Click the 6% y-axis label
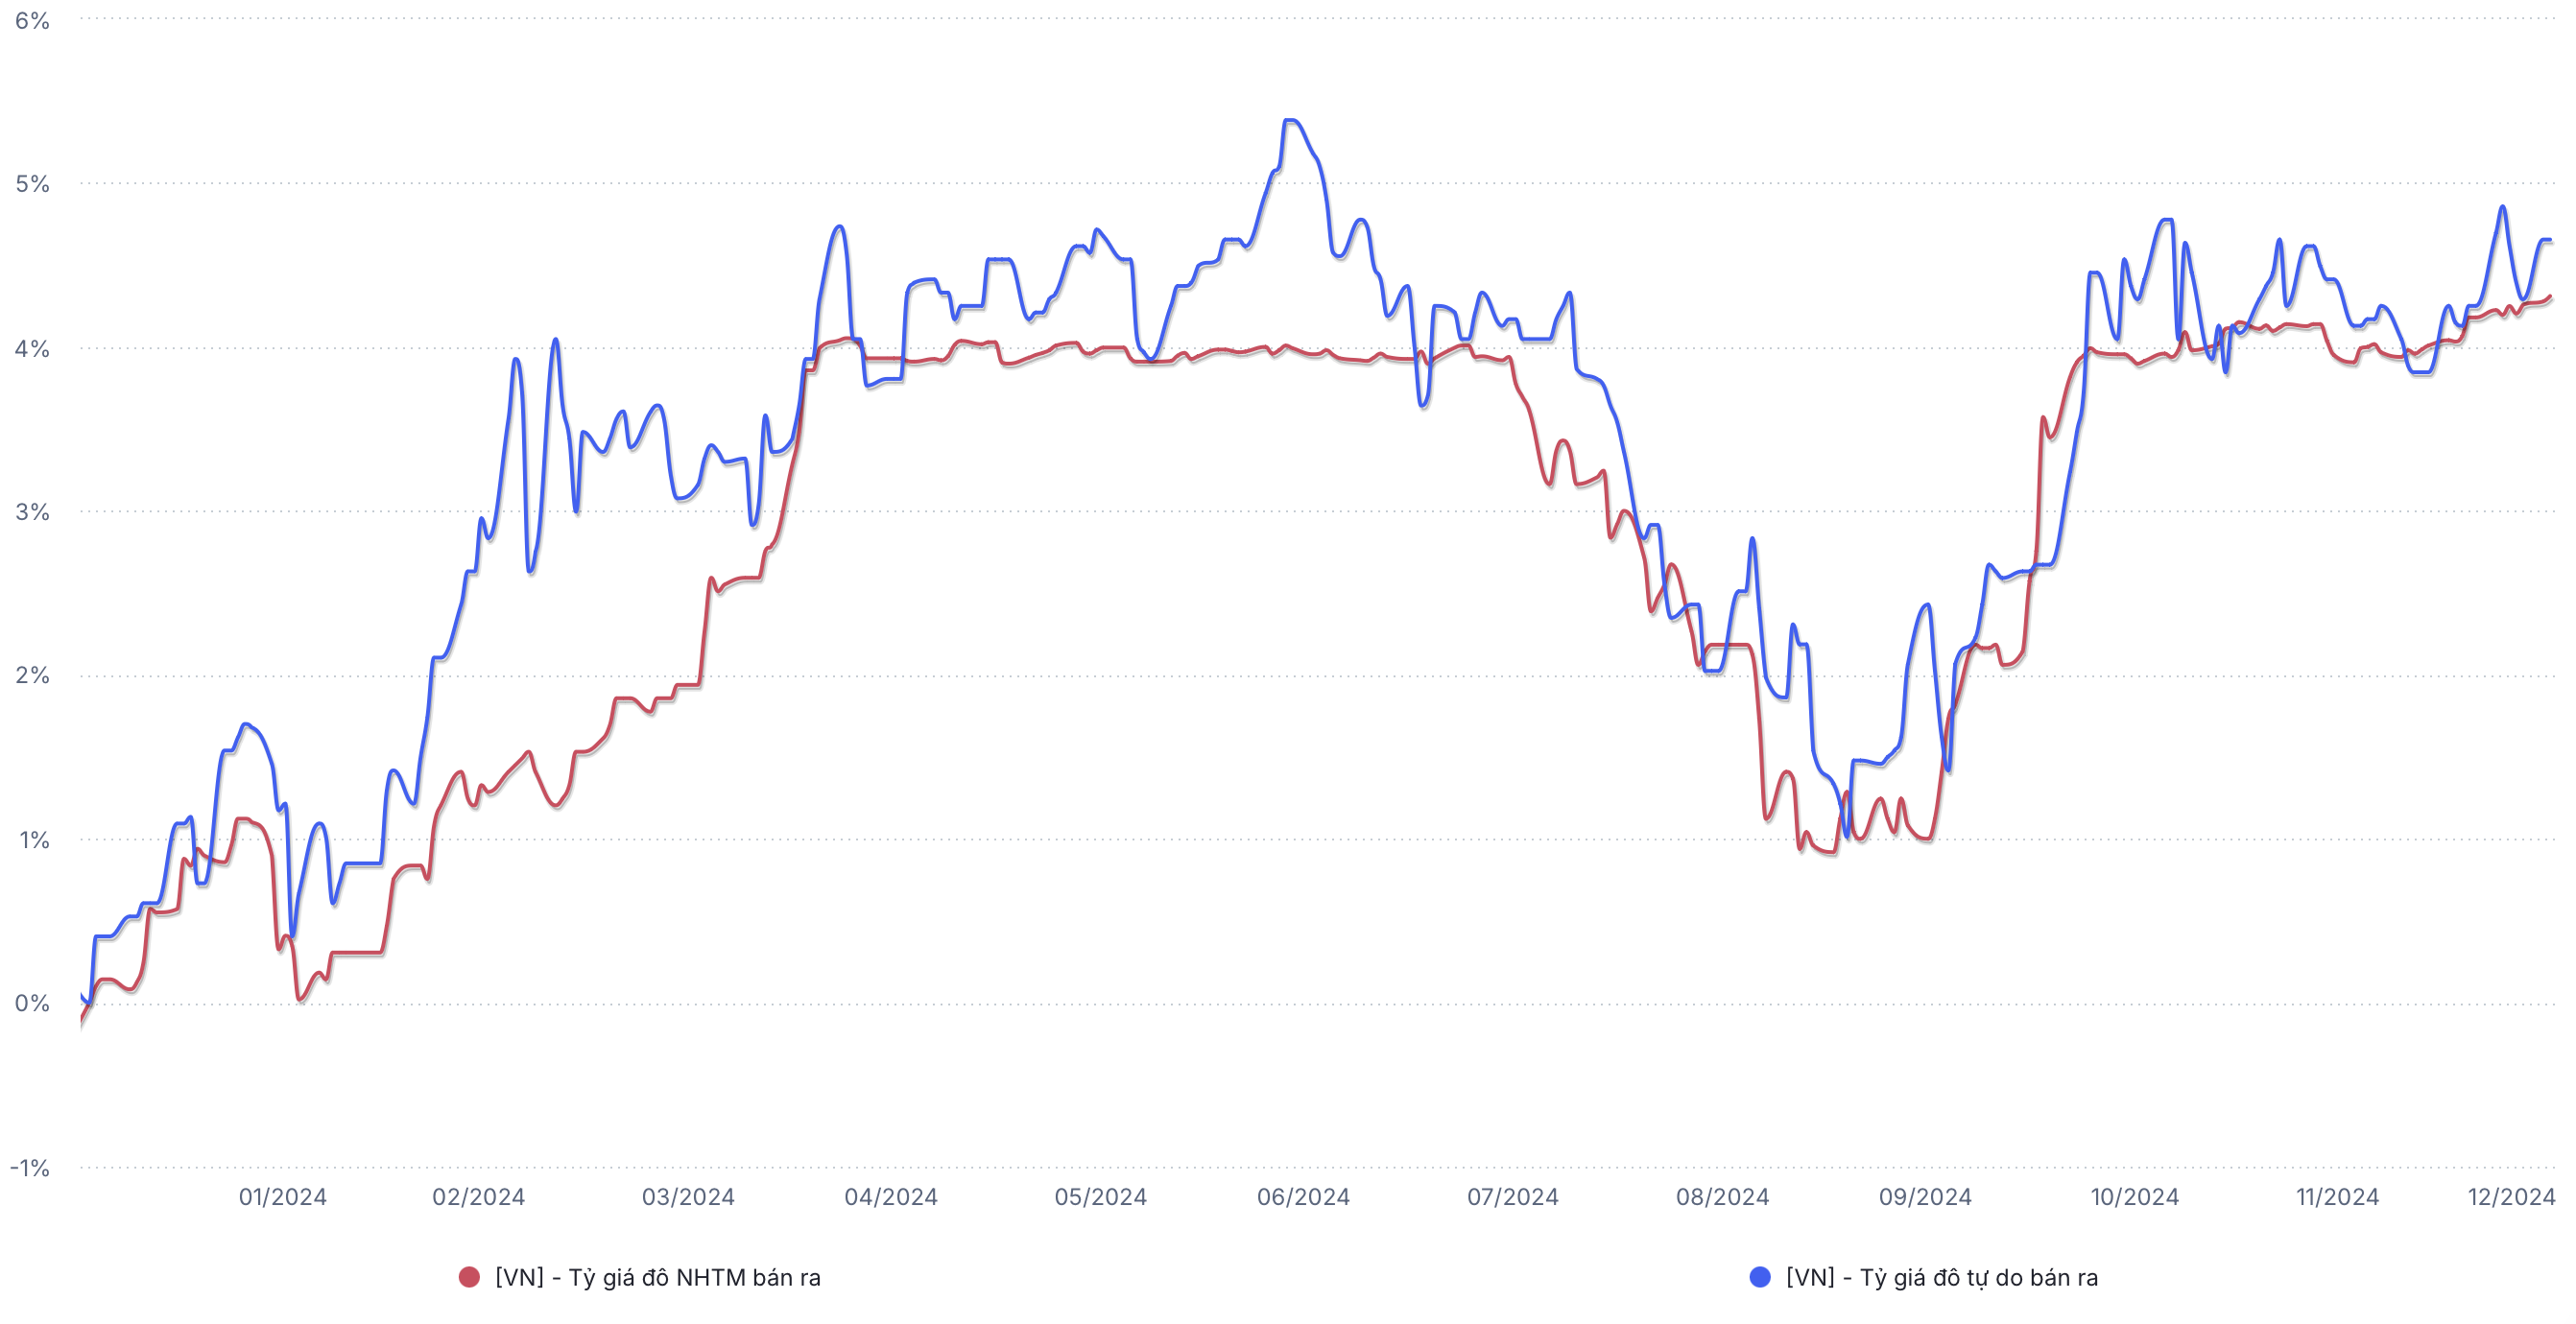 pos(32,21)
